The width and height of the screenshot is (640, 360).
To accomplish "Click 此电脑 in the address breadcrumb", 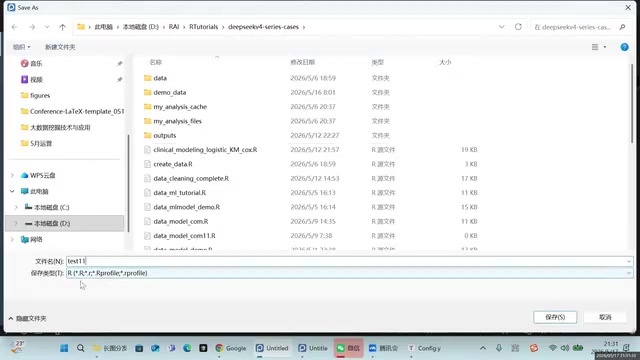I will pyautogui.click(x=104, y=27).
